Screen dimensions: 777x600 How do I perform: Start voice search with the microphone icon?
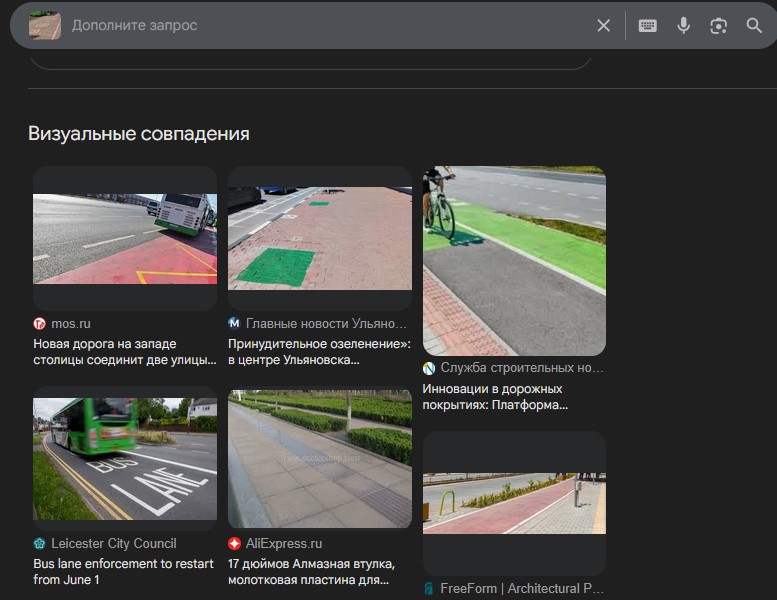click(683, 25)
